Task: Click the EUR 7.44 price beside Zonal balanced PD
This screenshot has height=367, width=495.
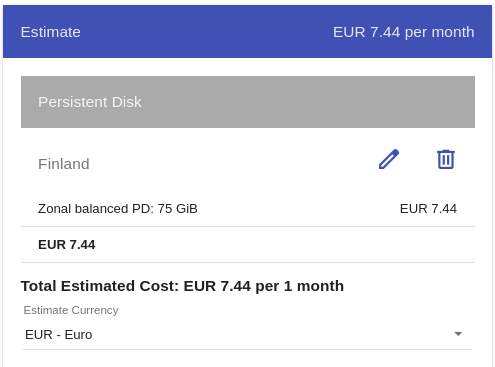Action: 428,209
